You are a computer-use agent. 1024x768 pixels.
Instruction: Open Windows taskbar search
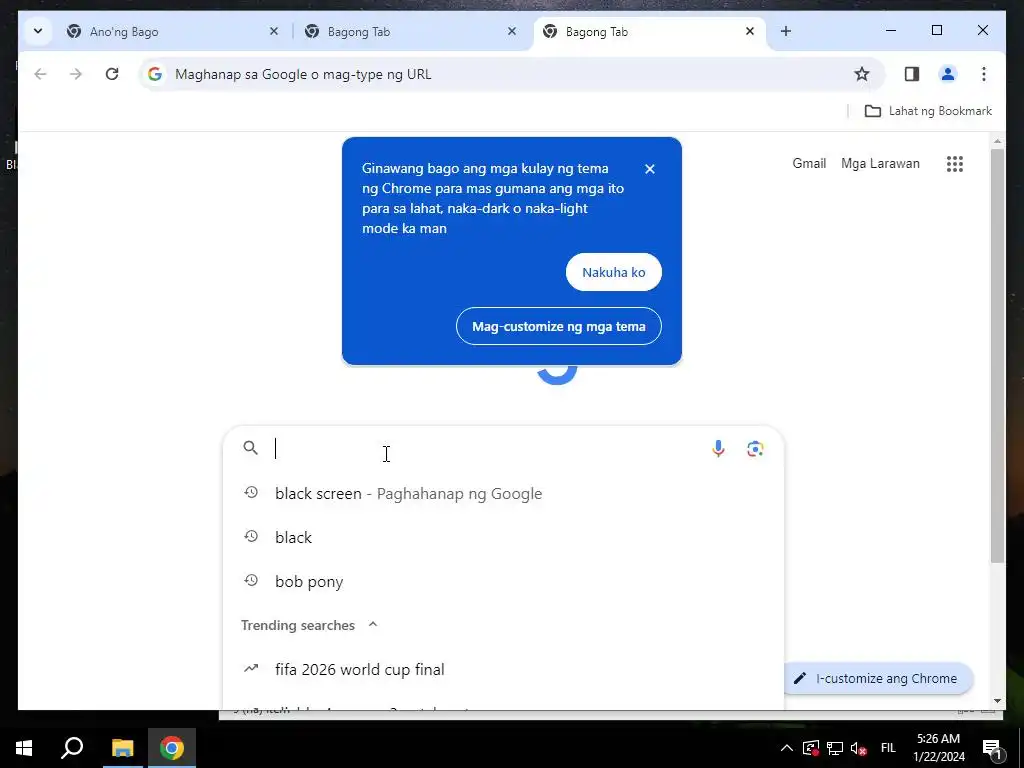click(72, 748)
